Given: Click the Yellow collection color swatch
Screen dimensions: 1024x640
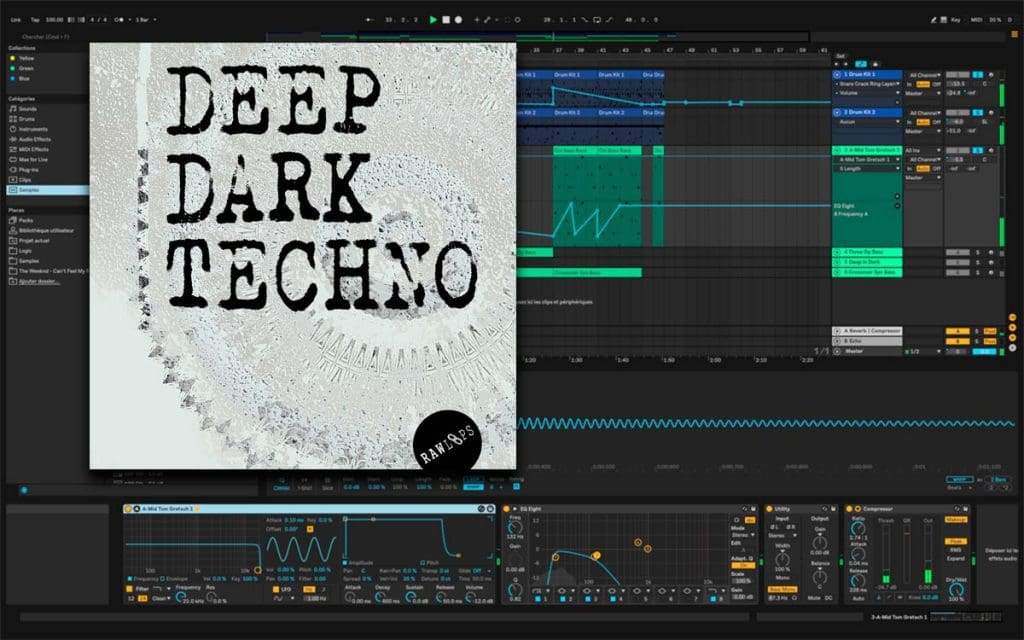Looking at the screenshot, I should pyautogui.click(x=12, y=57).
